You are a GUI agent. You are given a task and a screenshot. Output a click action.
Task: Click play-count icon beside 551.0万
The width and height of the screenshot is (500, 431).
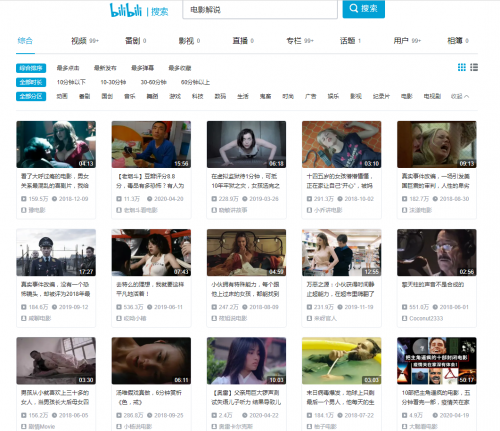[404, 307]
